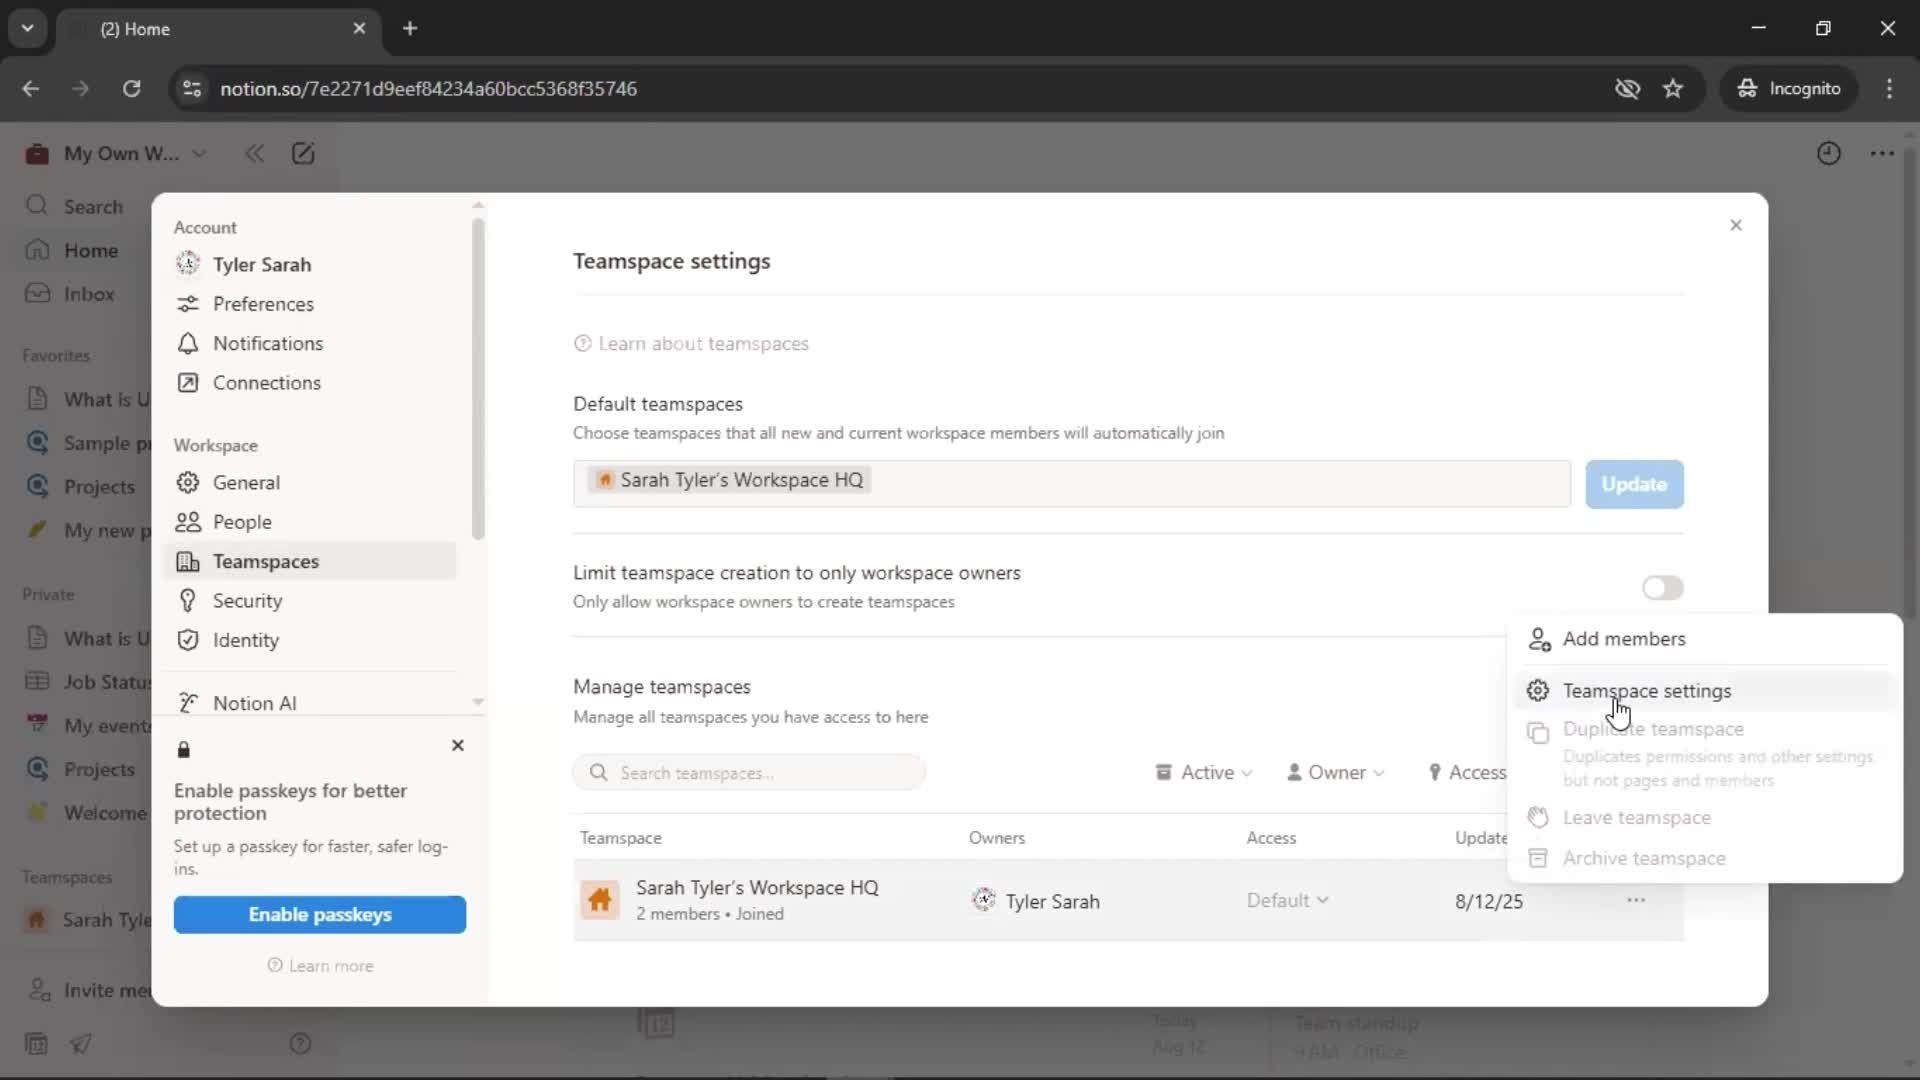Bookmark this page with star icon
This screenshot has width=1920, height=1080.
(x=1673, y=89)
